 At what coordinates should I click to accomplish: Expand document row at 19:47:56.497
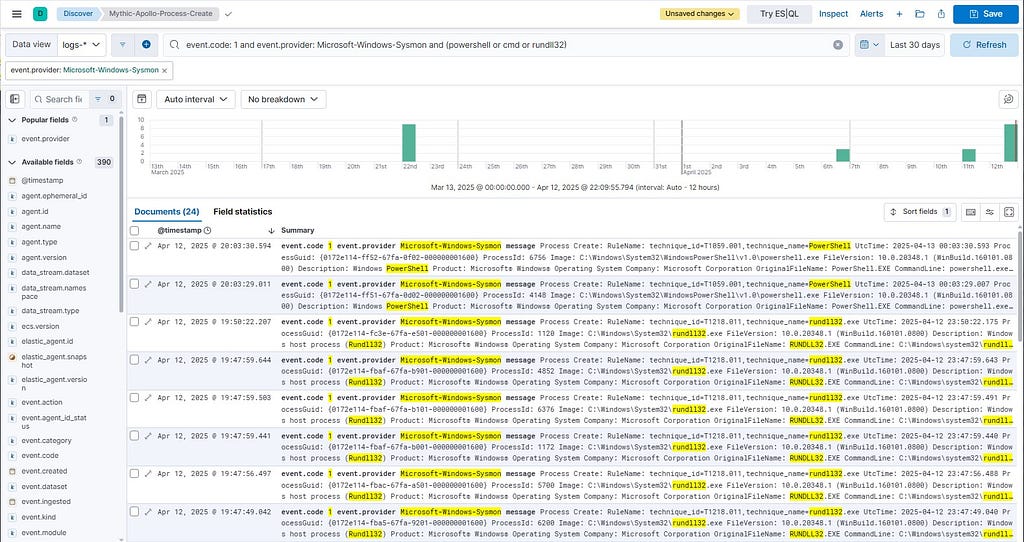click(x=148, y=473)
